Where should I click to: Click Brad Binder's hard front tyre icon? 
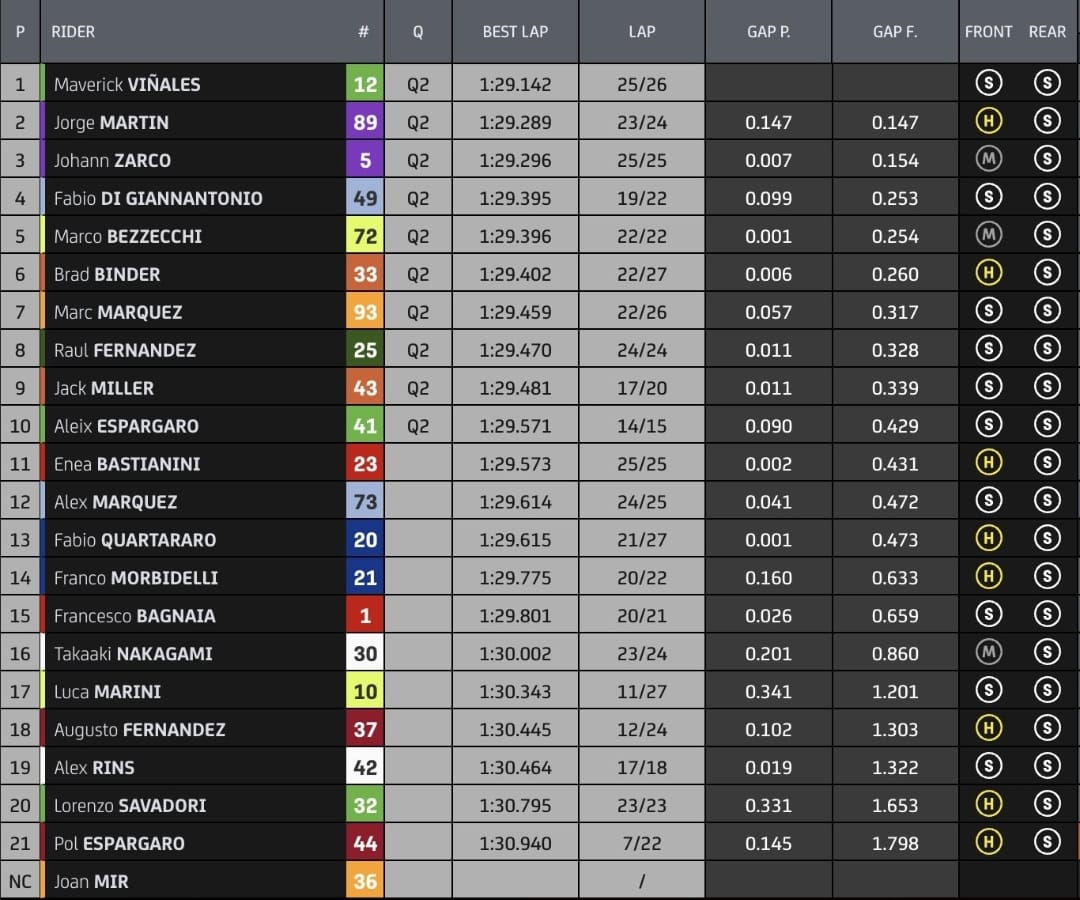click(x=988, y=274)
